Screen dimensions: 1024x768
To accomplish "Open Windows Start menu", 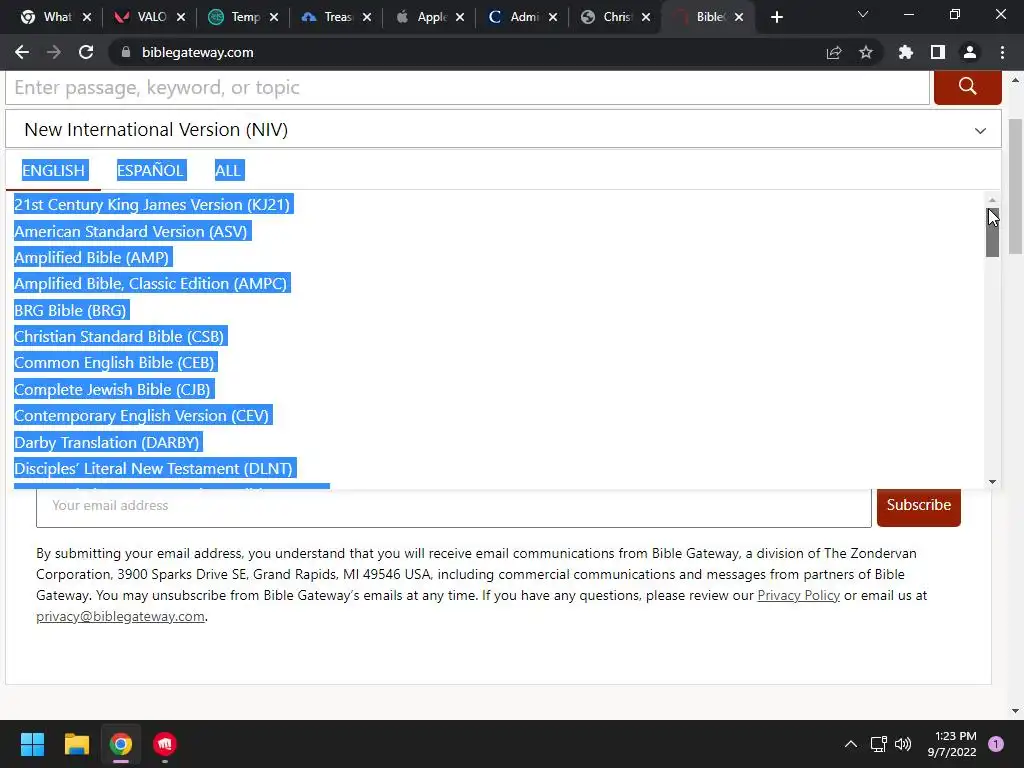I will (32, 744).
